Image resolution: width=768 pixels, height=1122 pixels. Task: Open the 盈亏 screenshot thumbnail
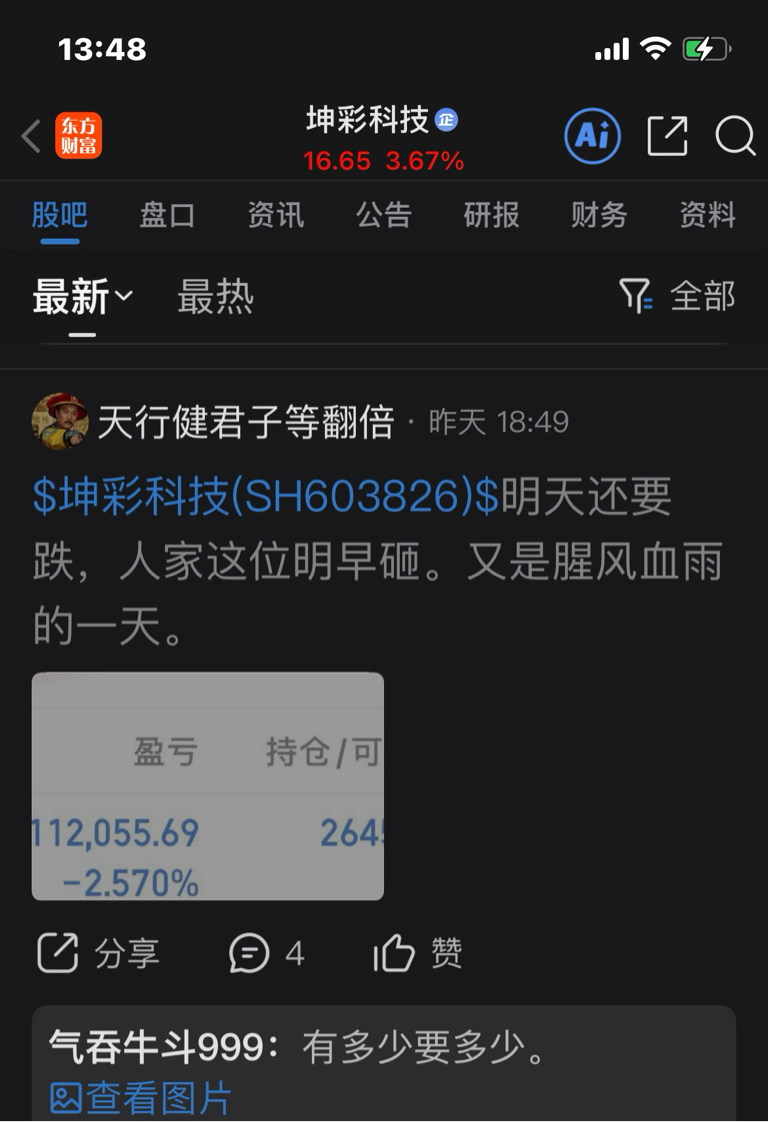point(208,786)
